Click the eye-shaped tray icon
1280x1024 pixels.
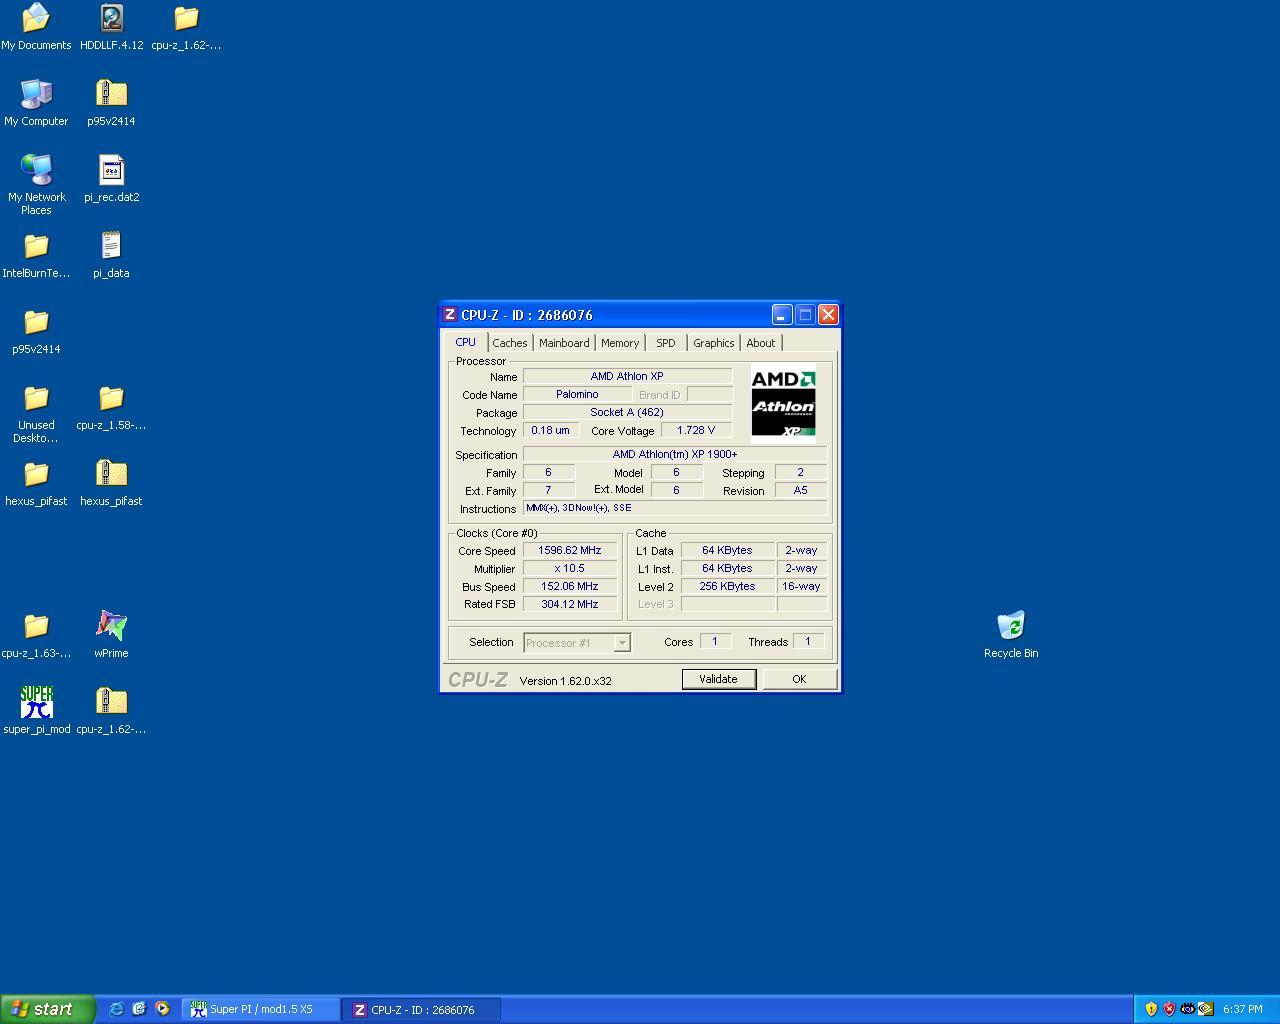coord(1187,1009)
